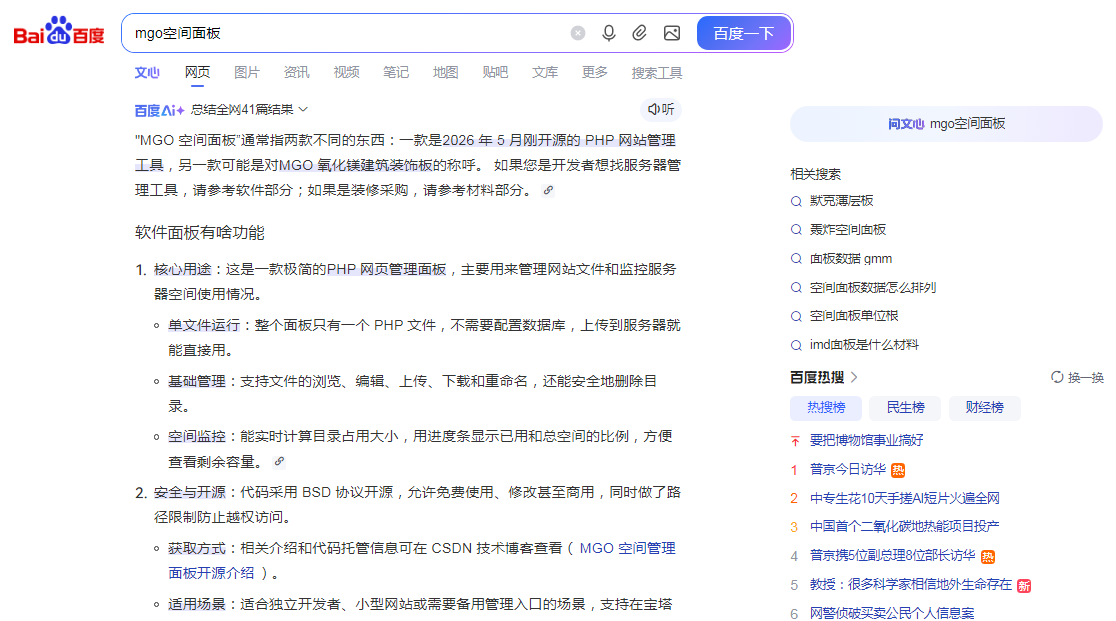Click the 百度AI+ logo
This screenshot has height=621, width=1116.
(x=159, y=110)
